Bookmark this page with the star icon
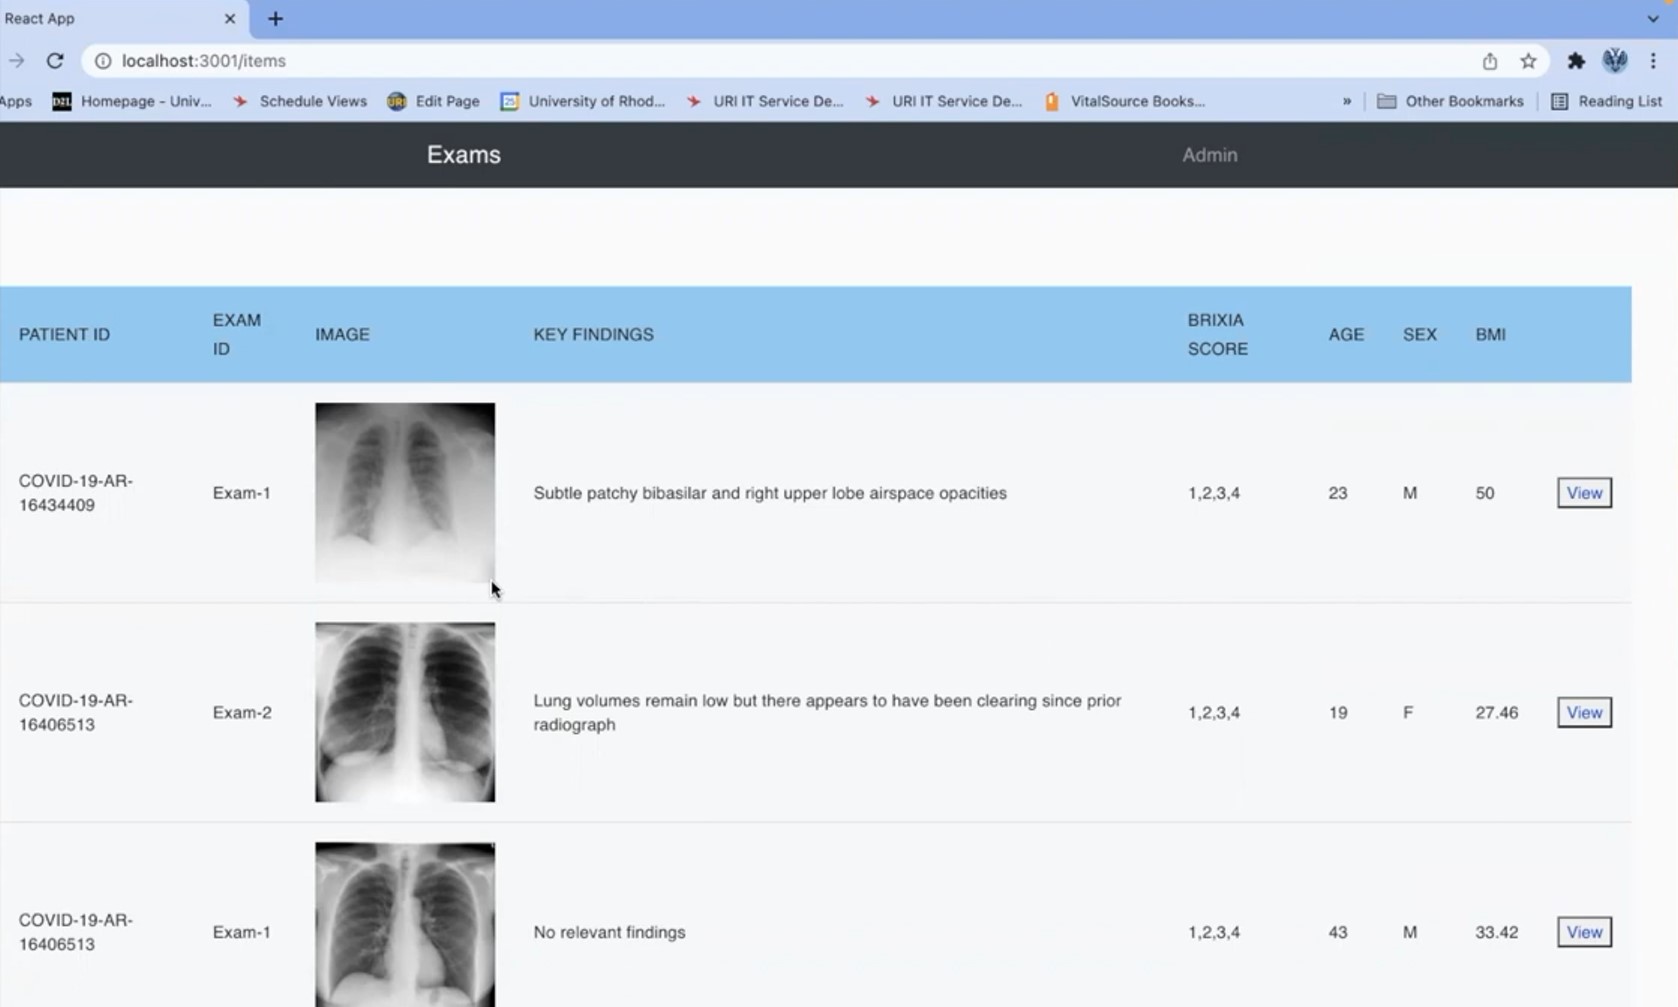The width and height of the screenshot is (1678, 1007). 1528,61
